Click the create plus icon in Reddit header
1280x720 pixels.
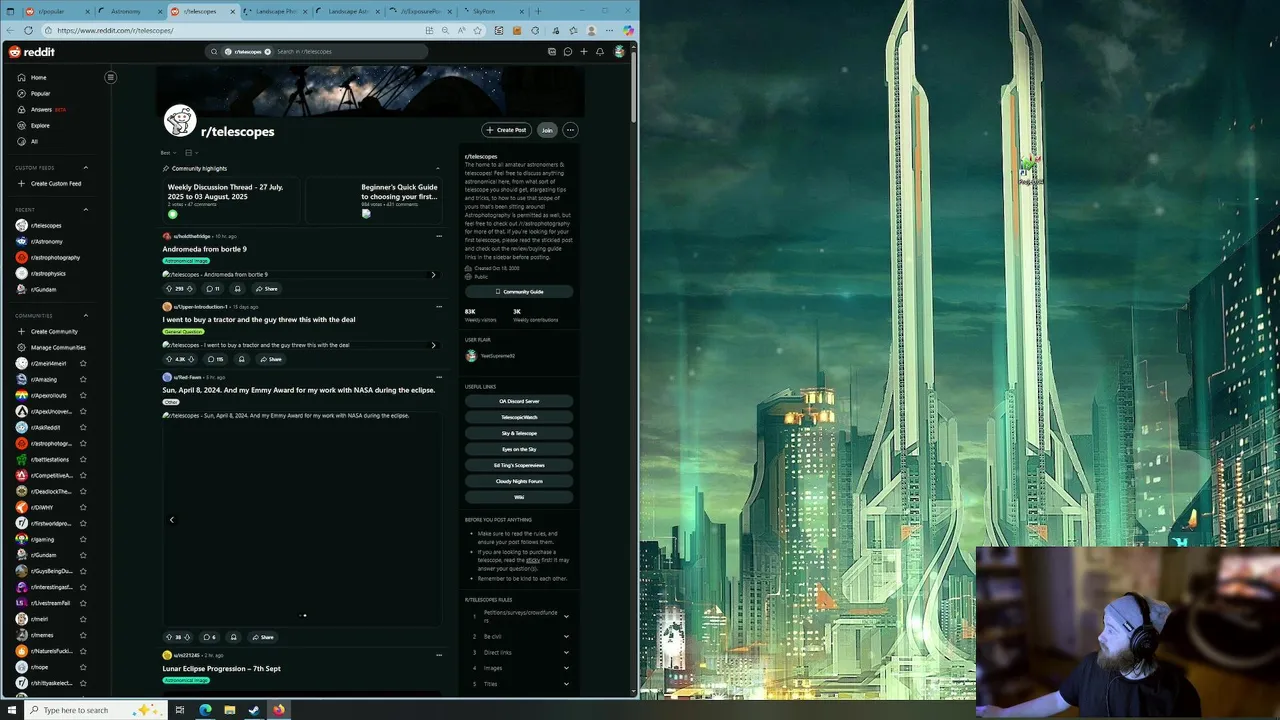(x=584, y=52)
